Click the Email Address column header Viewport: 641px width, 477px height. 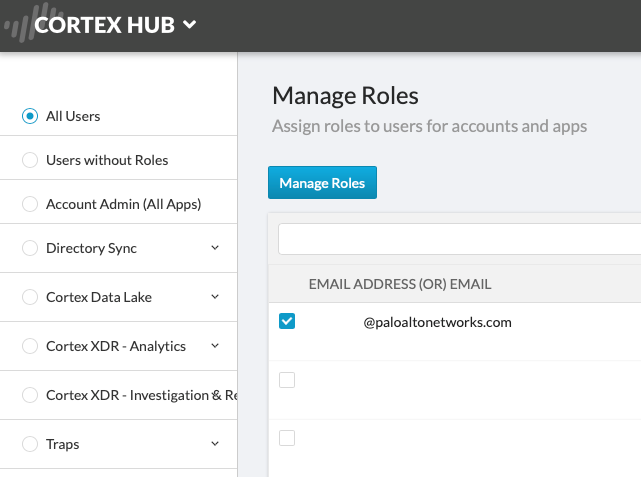point(400,285)
